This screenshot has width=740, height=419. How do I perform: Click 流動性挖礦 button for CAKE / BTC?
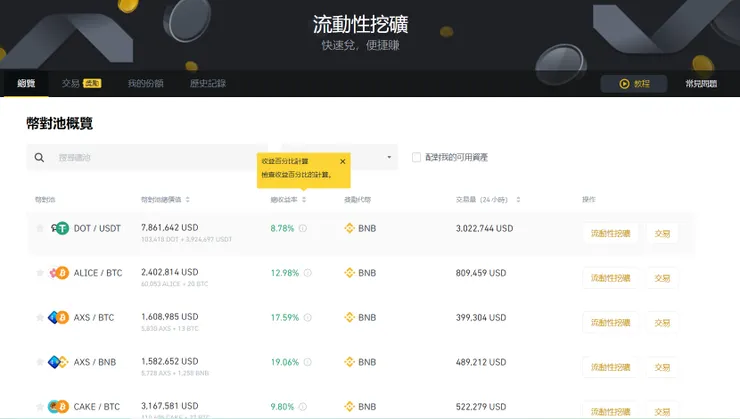(610, 411)
